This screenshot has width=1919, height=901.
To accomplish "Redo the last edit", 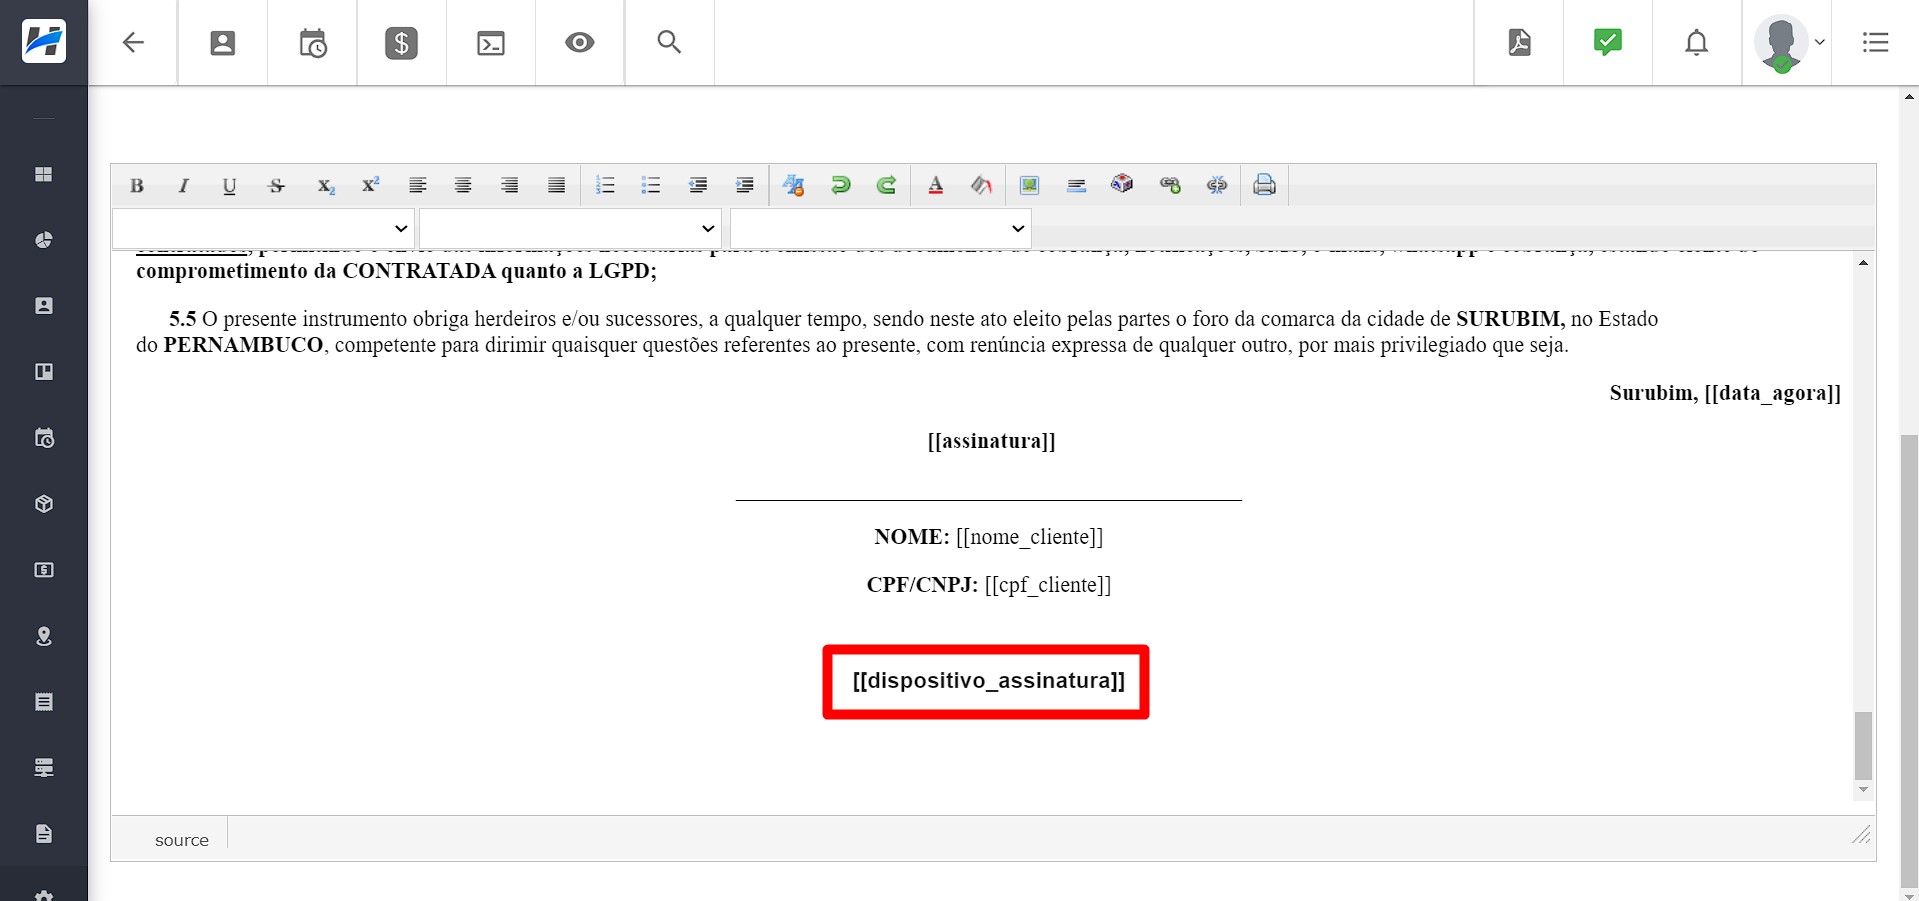I will click(x=886, y=186).
